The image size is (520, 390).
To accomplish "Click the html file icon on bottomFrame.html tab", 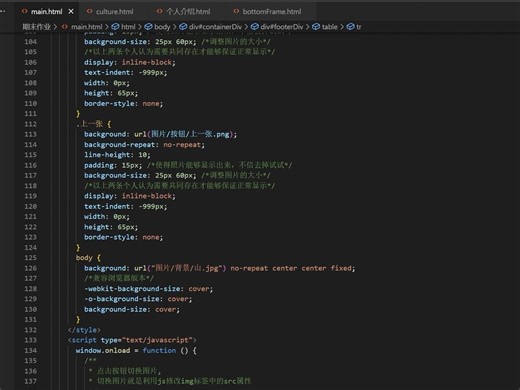I will coord(236,11).
